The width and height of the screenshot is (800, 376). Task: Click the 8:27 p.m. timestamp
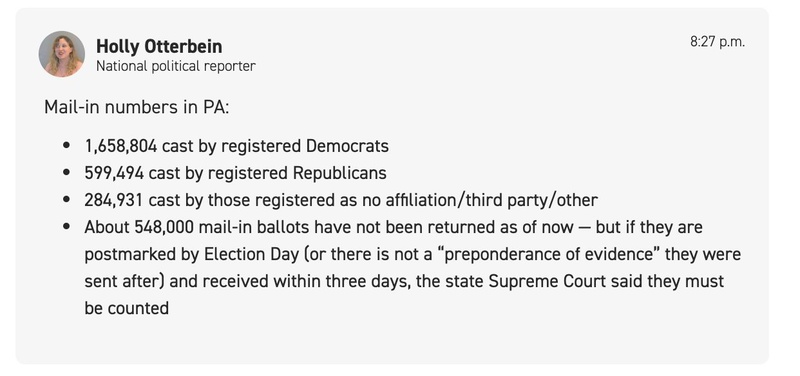tap(717, 42)
